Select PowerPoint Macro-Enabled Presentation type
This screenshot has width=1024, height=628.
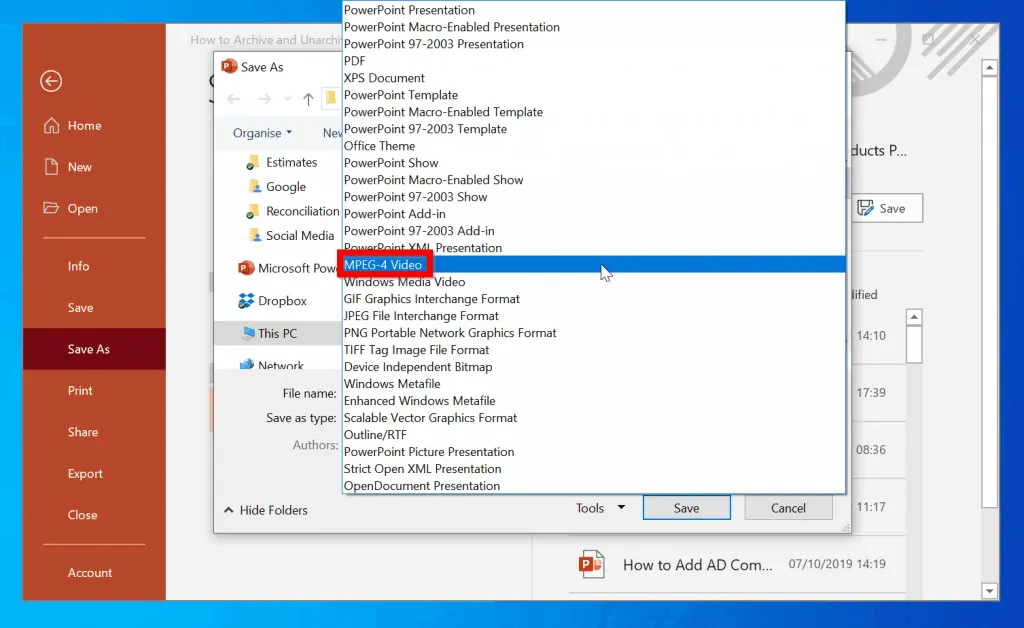pos(594,27)
